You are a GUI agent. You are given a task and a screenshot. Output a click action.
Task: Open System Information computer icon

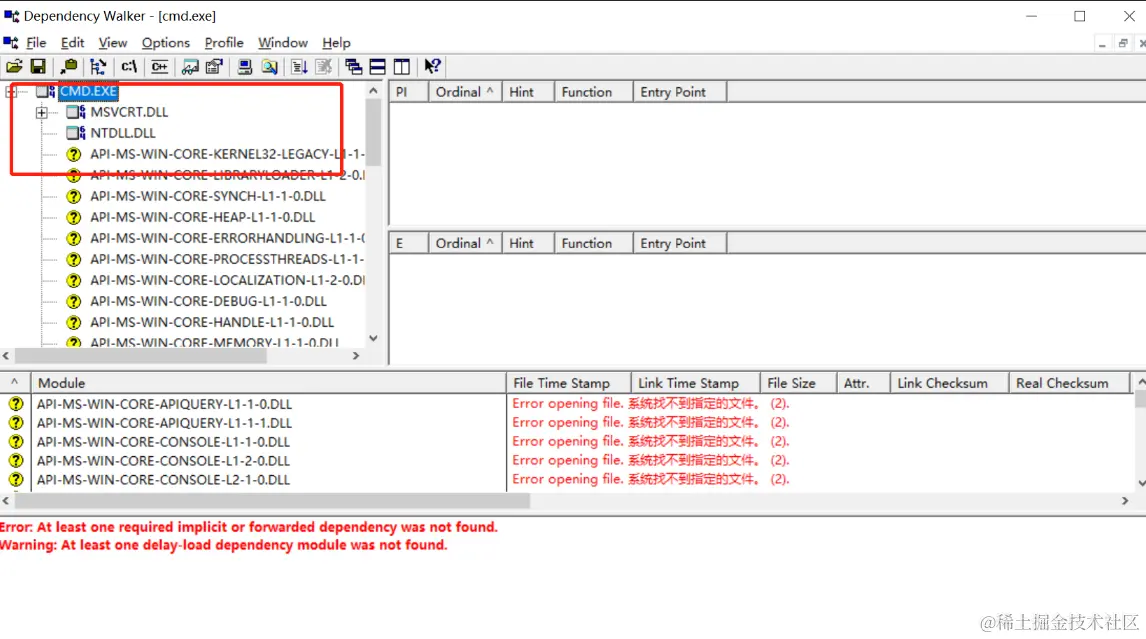[x=245, y=67]
